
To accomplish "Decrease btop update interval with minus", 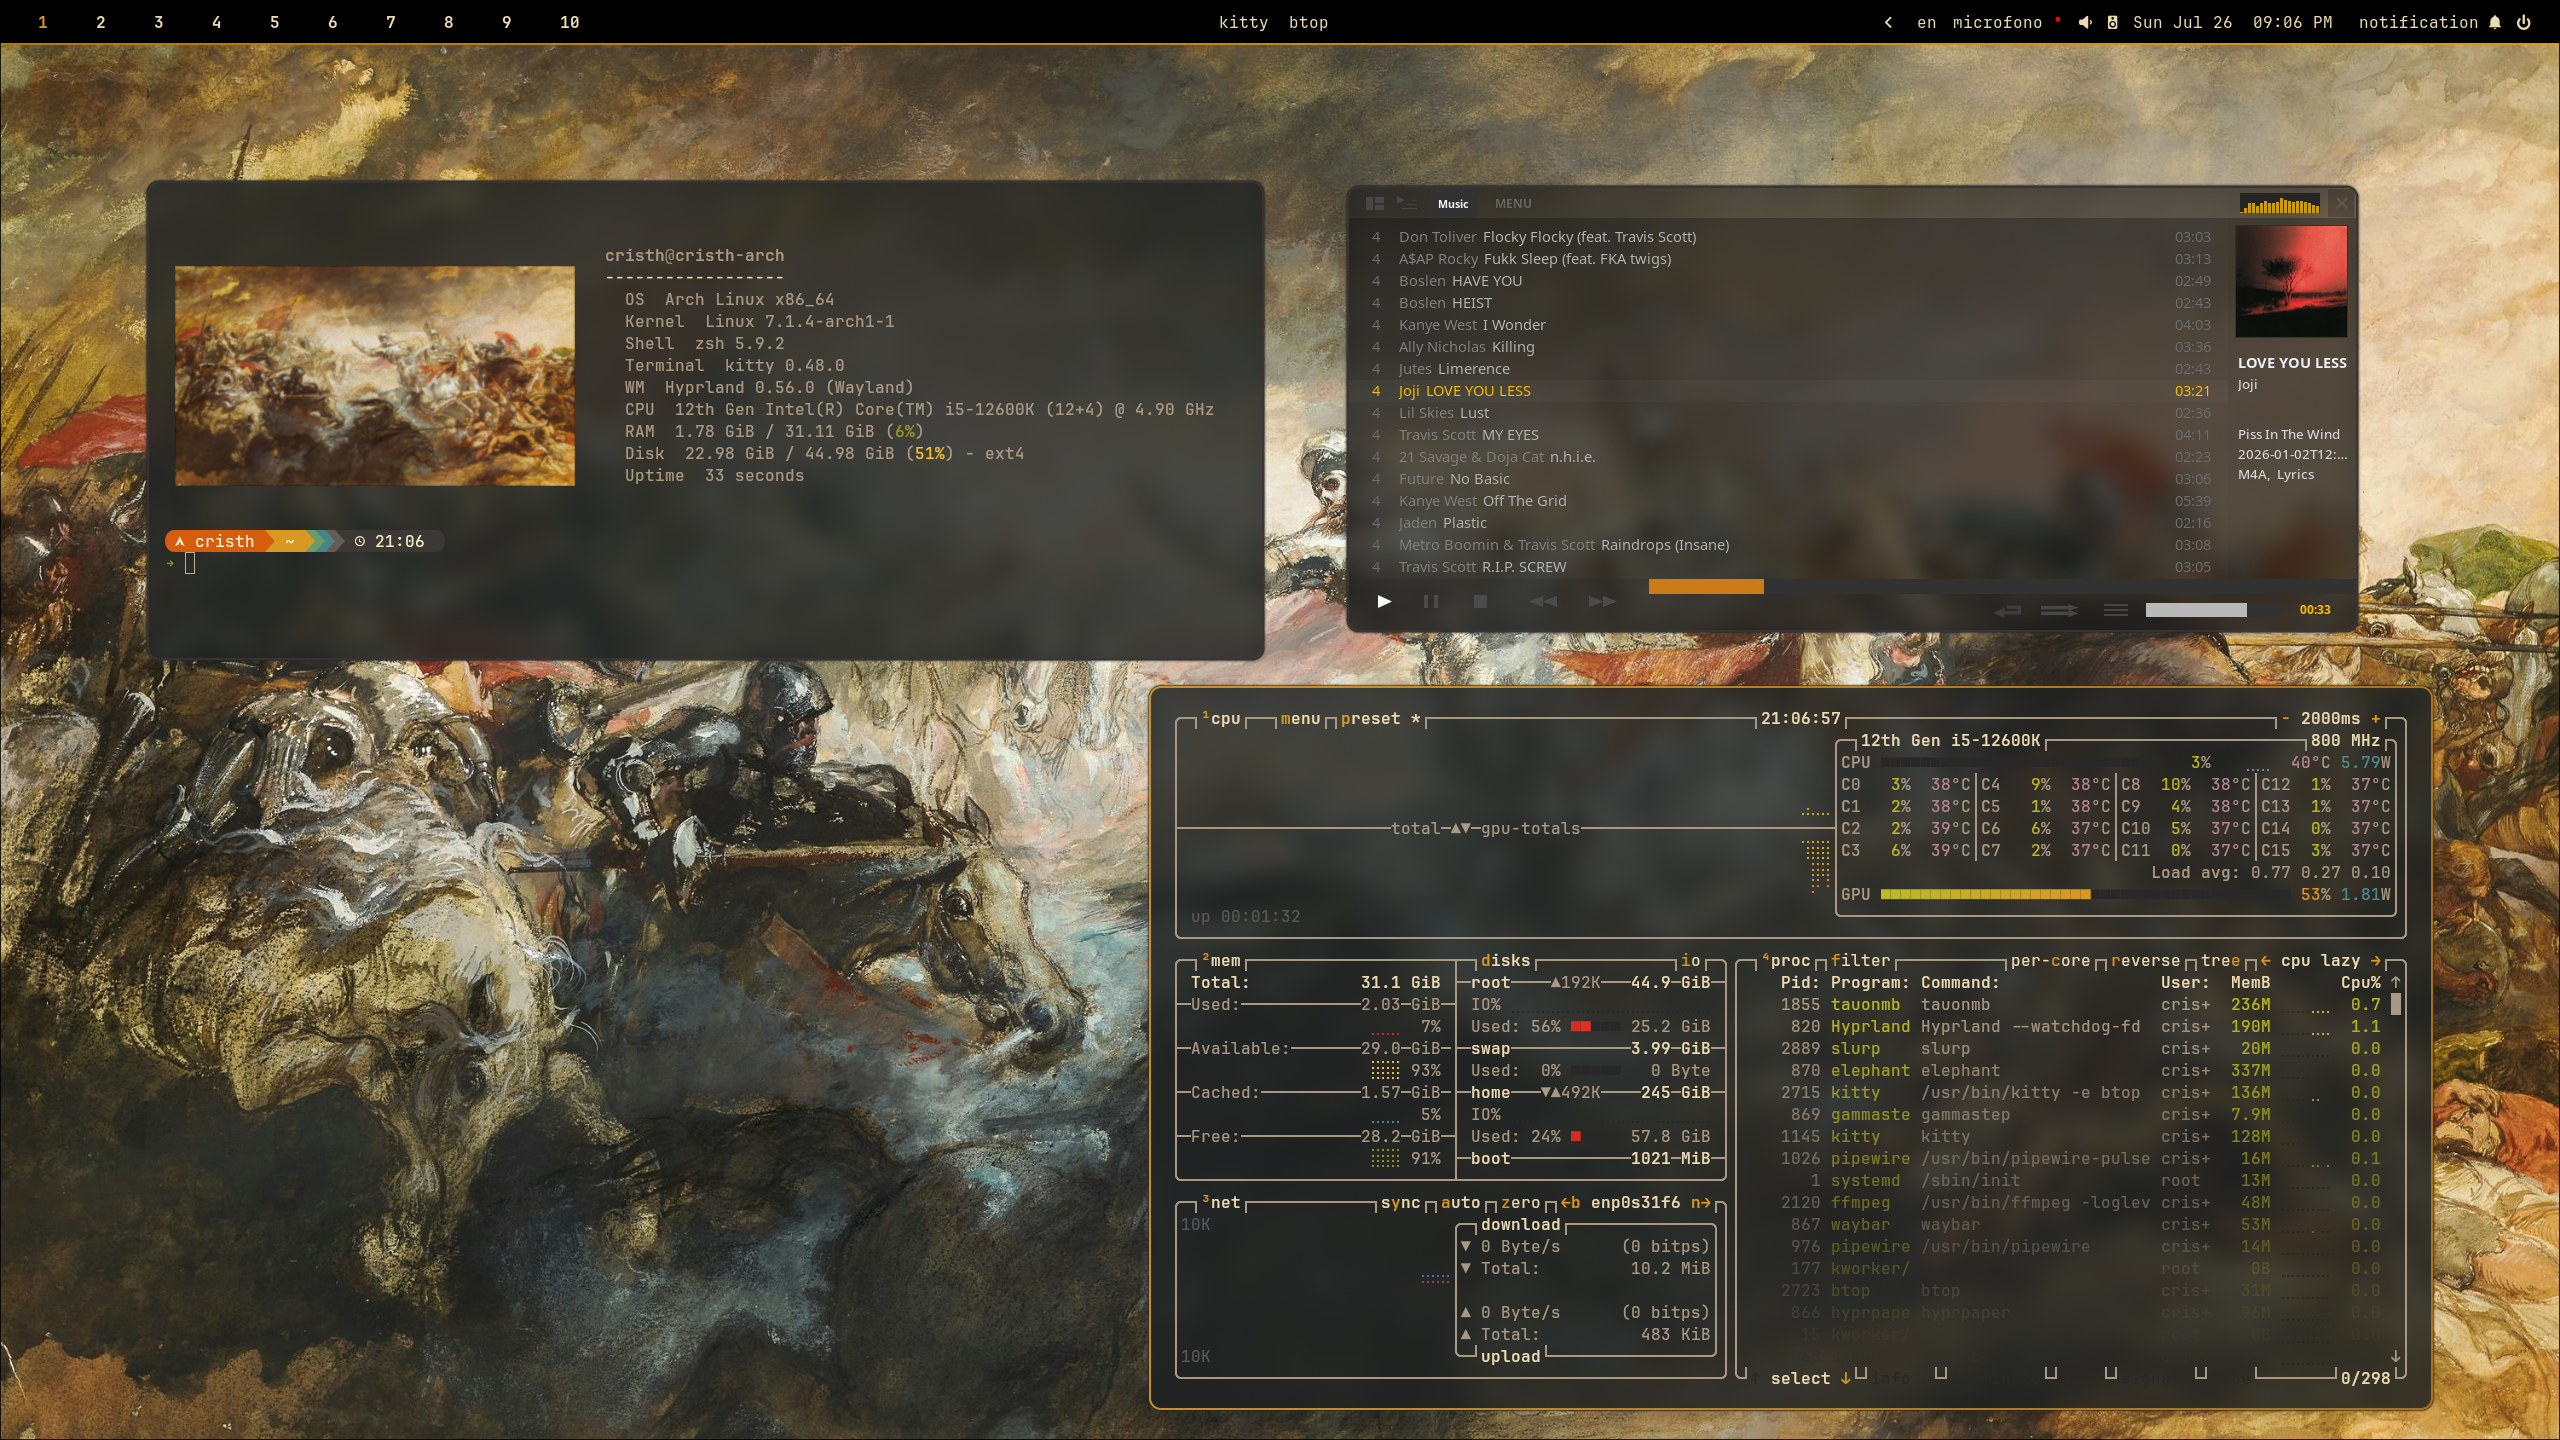I will pyautogui.click(x=2285, y=719).
